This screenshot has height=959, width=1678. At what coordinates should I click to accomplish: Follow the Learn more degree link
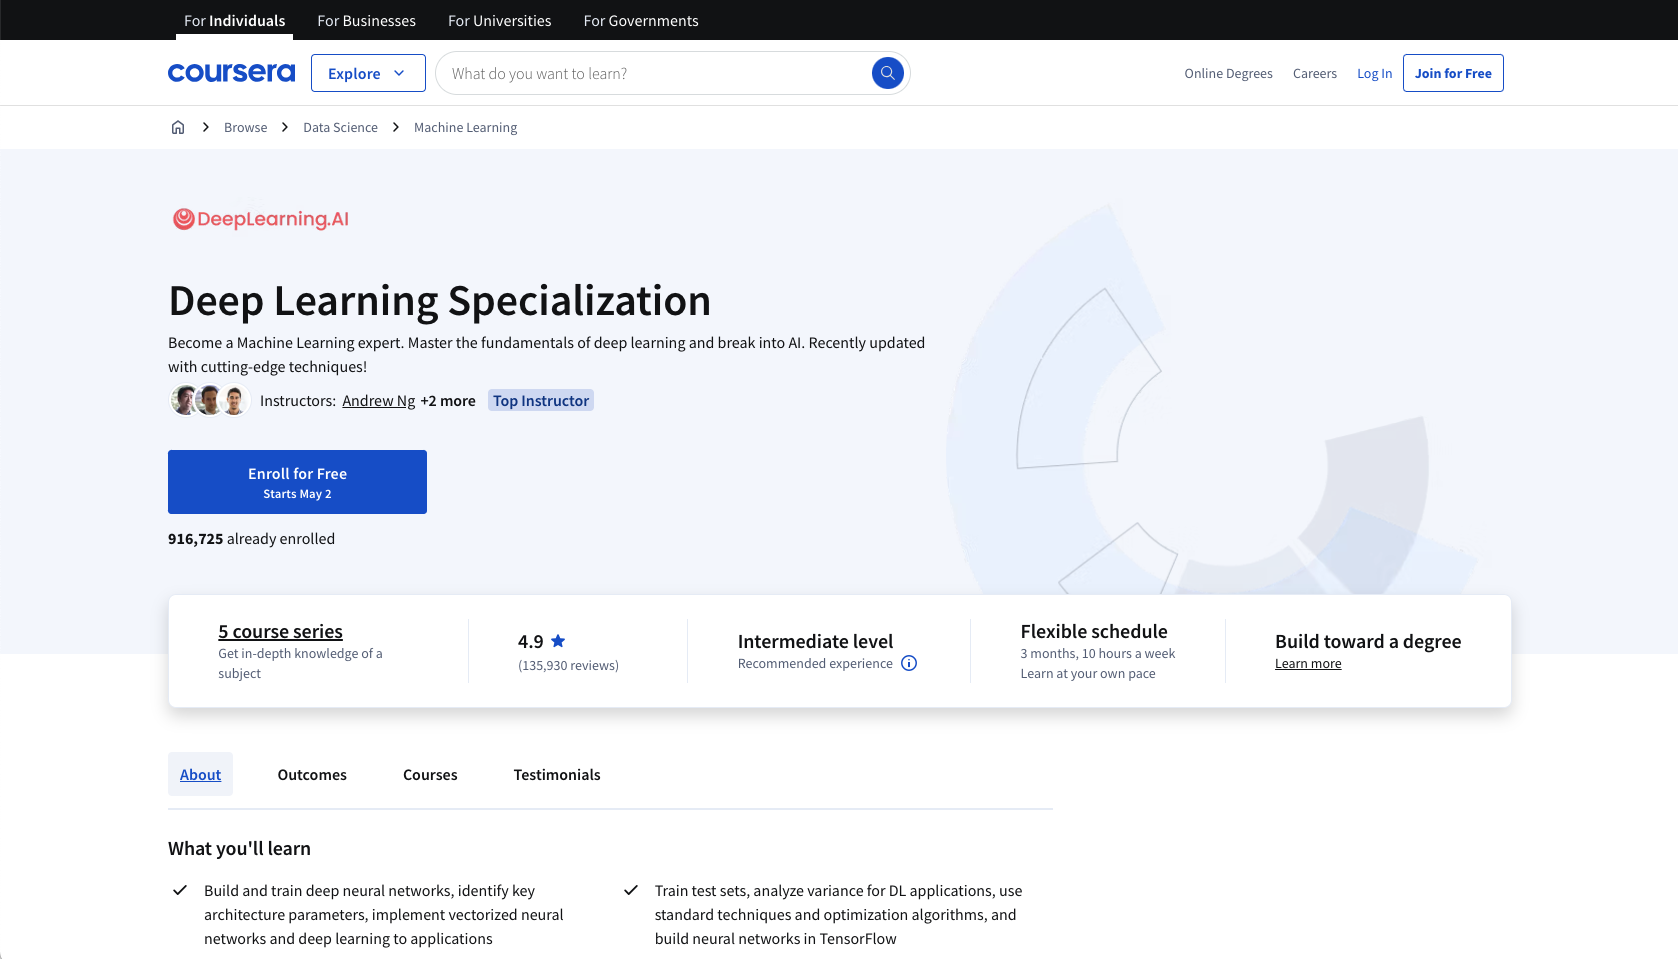coord(1308,664)
